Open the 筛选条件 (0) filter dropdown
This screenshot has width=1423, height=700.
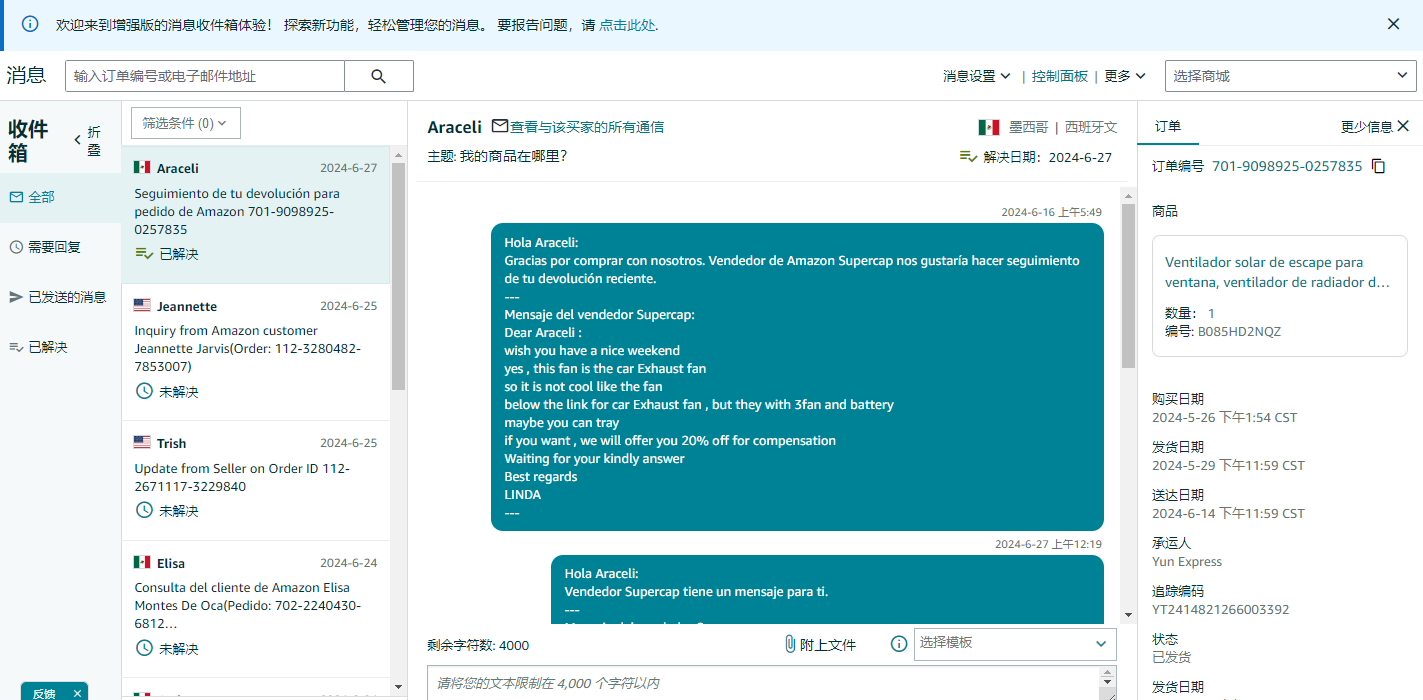tap(185, 123)
